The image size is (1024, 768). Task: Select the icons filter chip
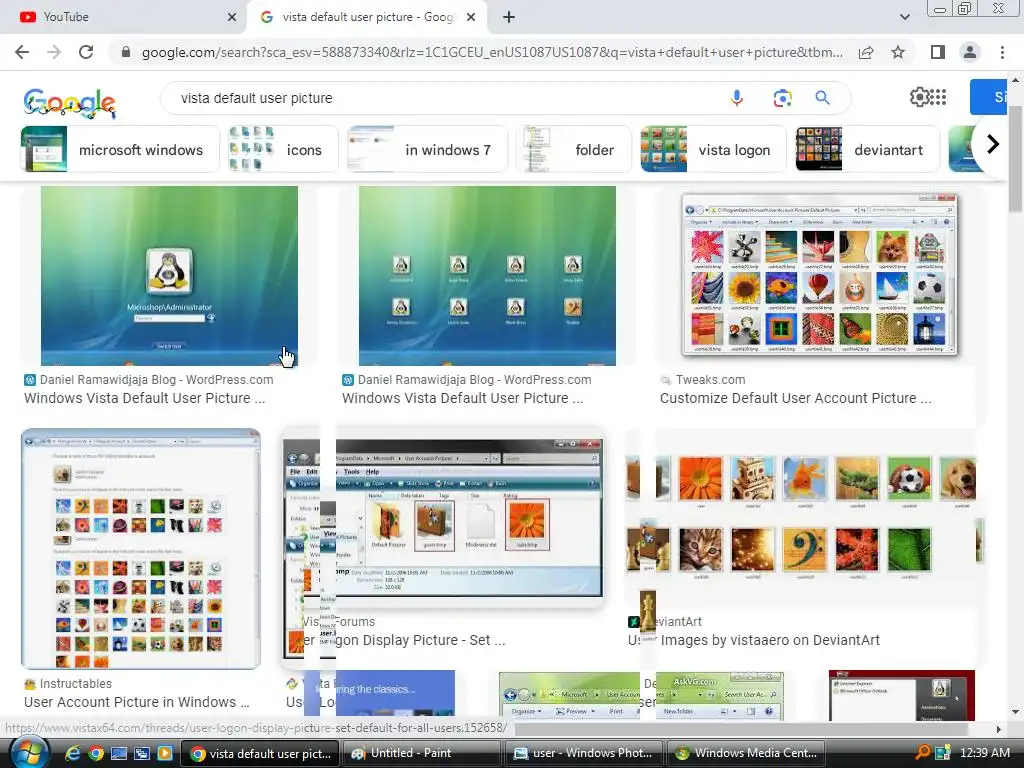click(x=283, y=150)
